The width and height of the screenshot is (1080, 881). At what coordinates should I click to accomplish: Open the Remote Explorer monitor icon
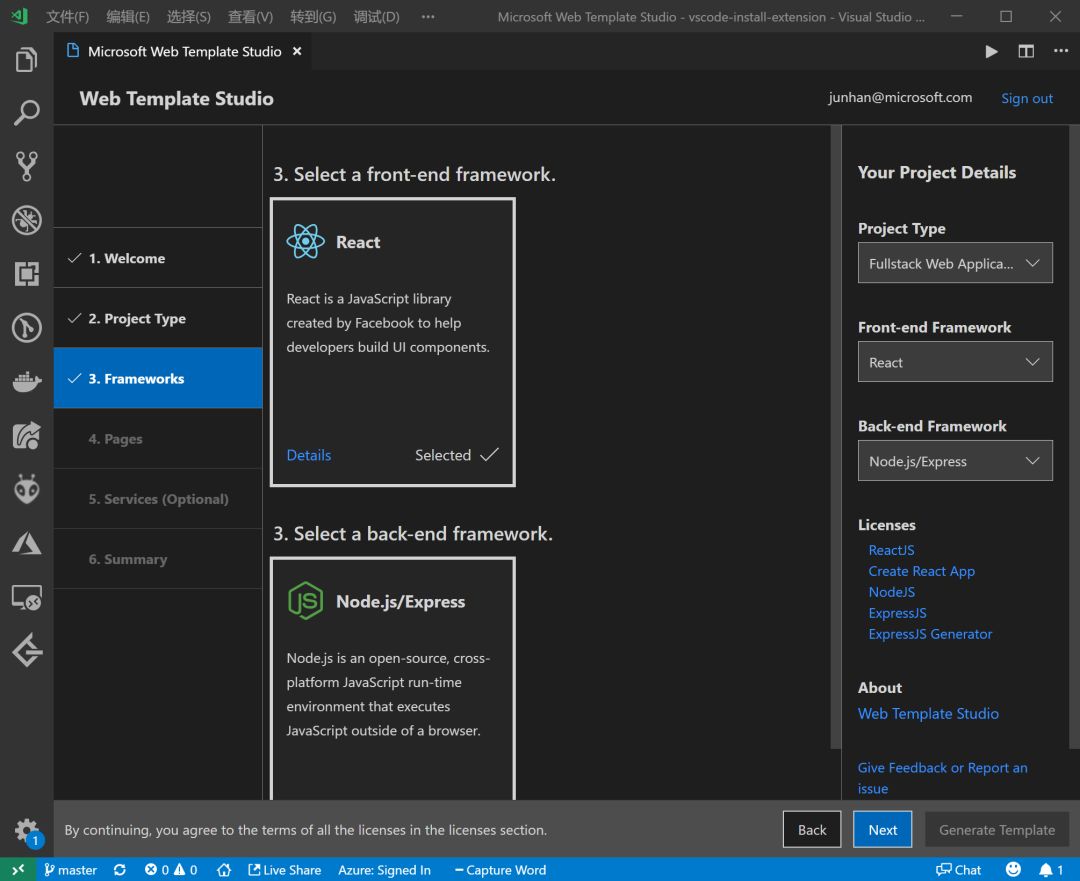(26, 597)
